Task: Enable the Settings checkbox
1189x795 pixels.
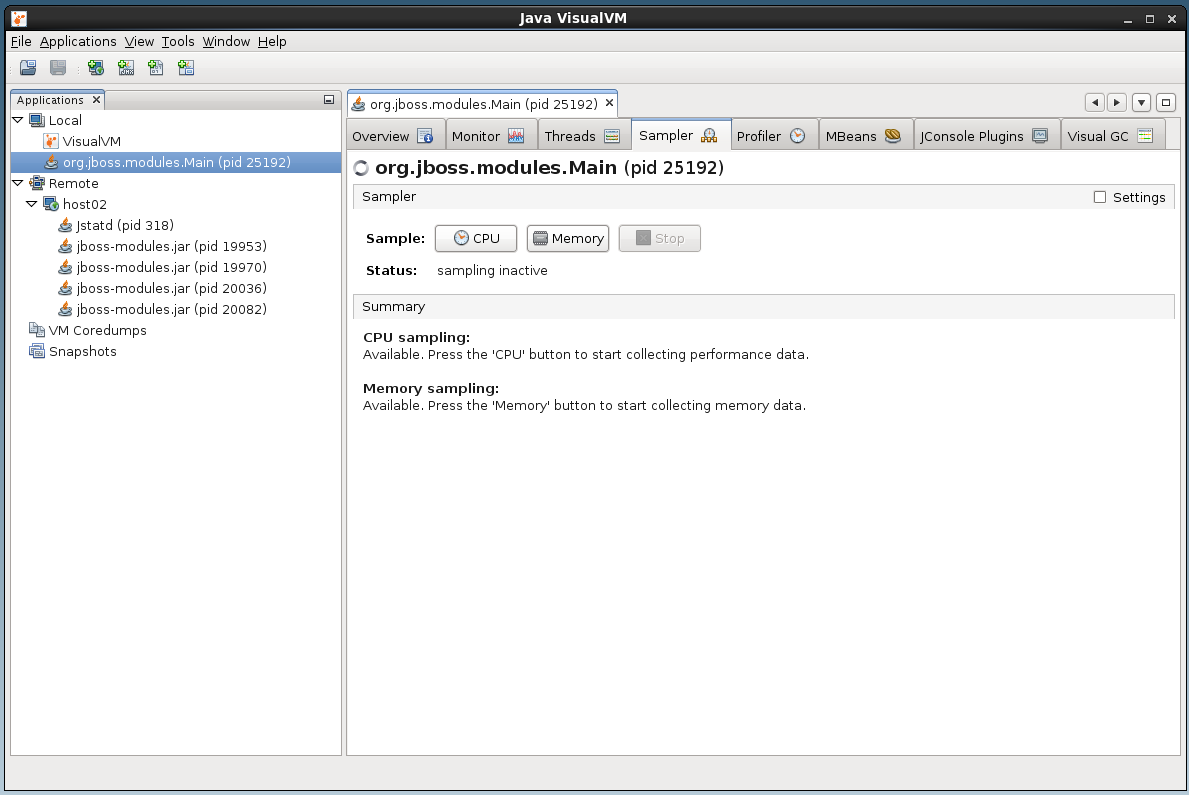Action: pos(1100,197)
